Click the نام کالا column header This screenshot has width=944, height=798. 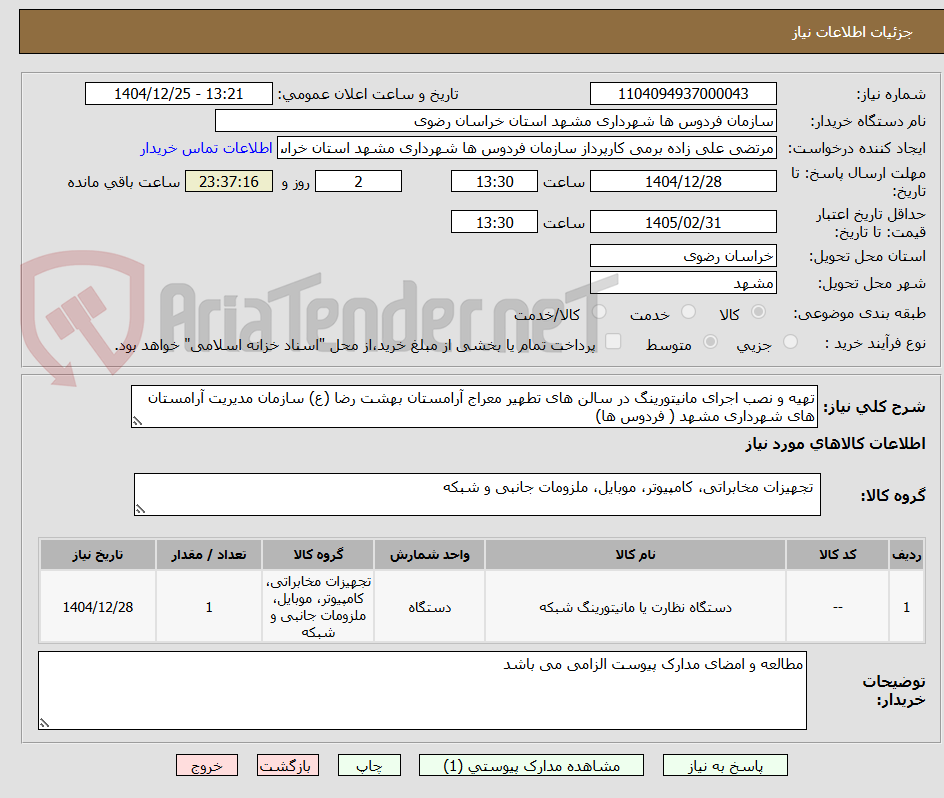(635, 555)
